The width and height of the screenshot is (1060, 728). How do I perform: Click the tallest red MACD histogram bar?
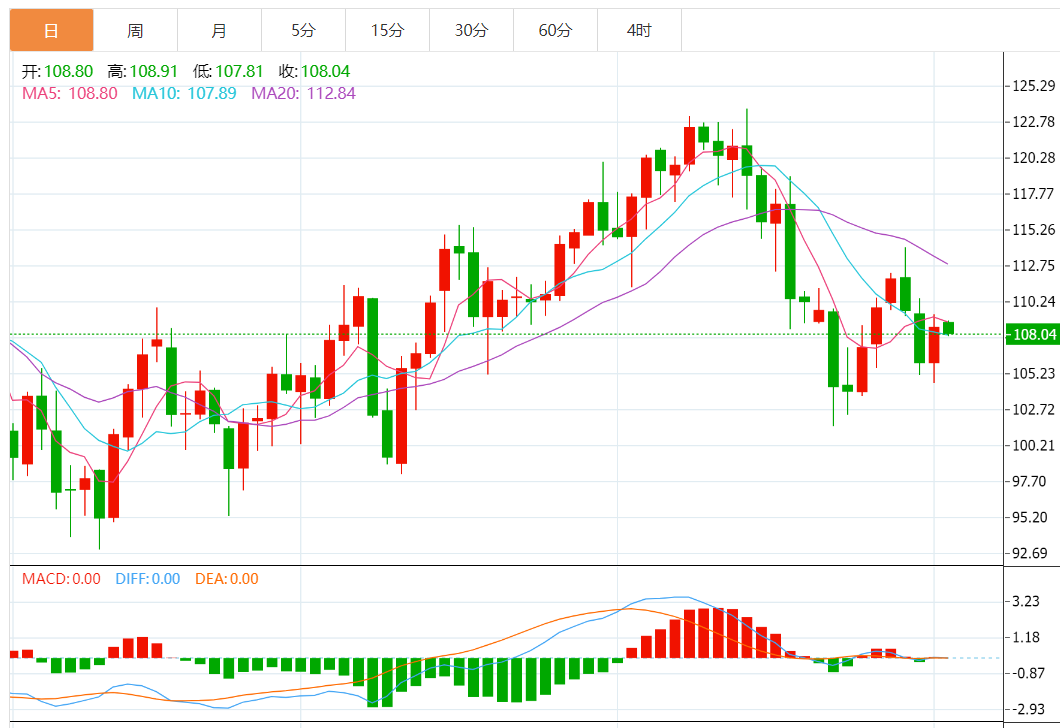coord(719,633)
